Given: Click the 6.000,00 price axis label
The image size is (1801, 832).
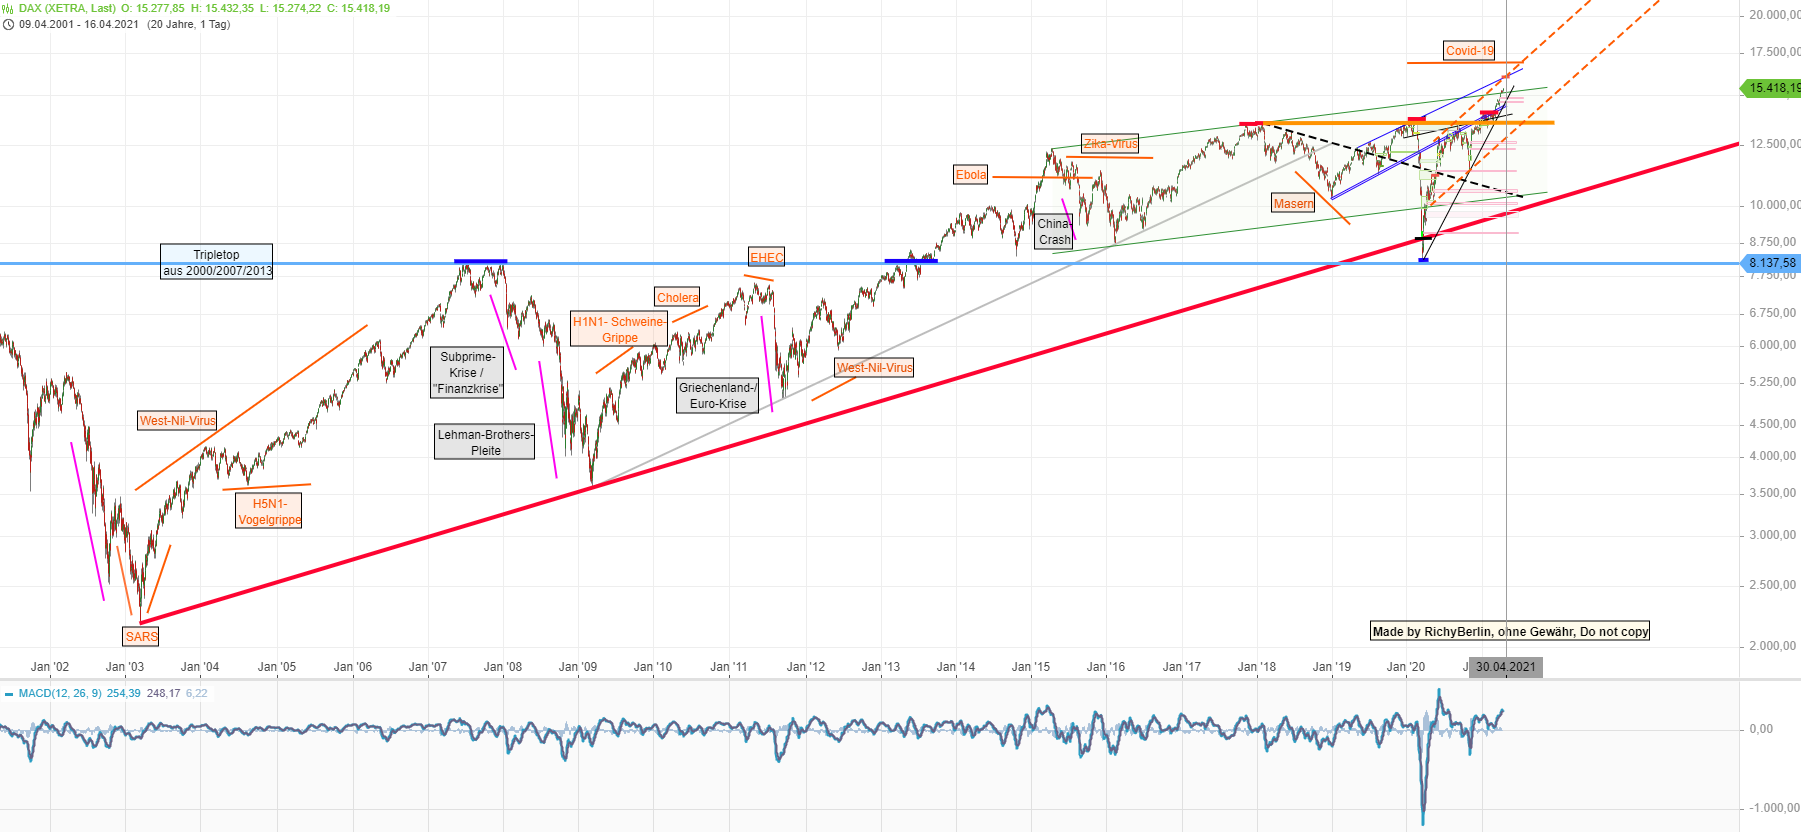Looking at the screenshot, I should [1773, 345].
